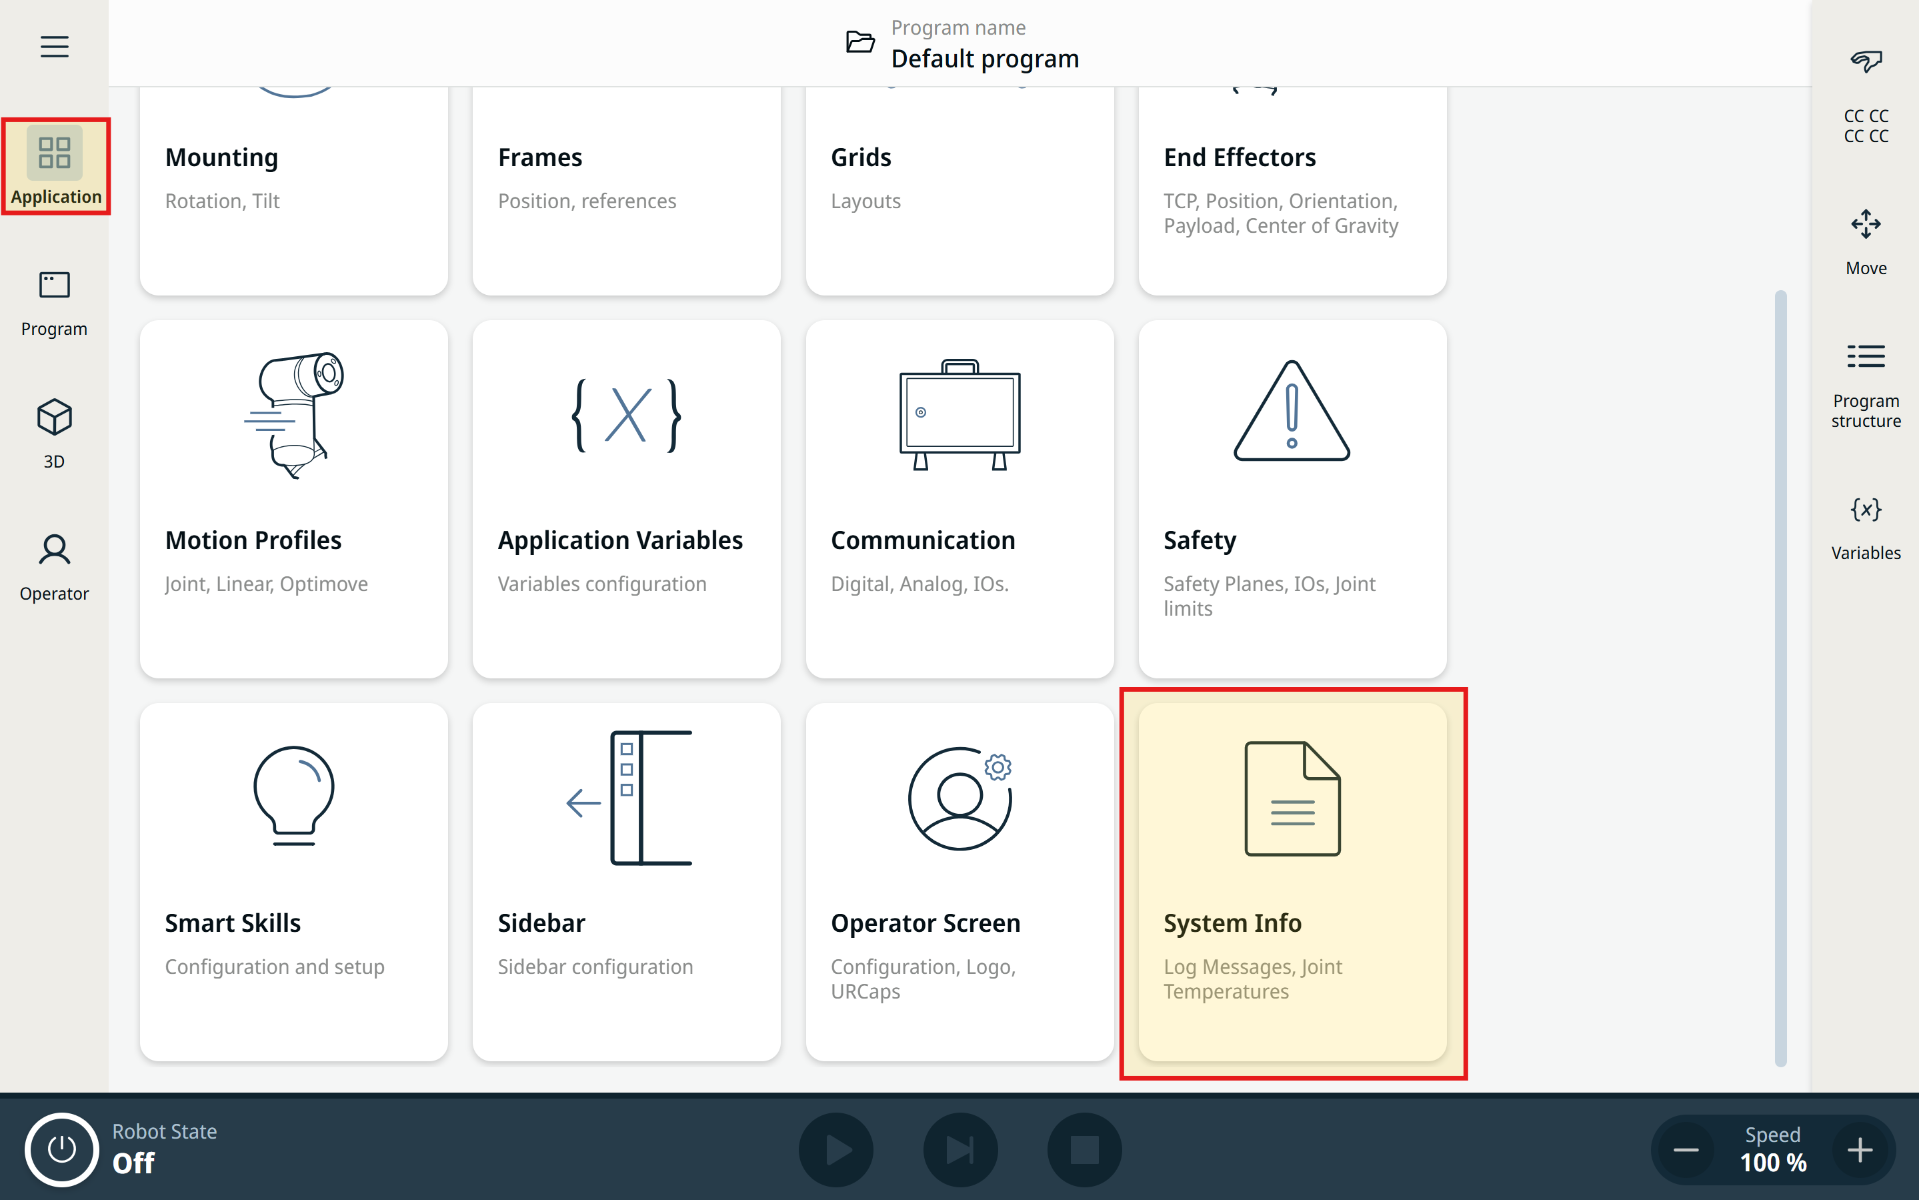Open the Variables sidebar panel
The height and width of the screenshot is (1200, 1919).
[x=1865, y=527]
